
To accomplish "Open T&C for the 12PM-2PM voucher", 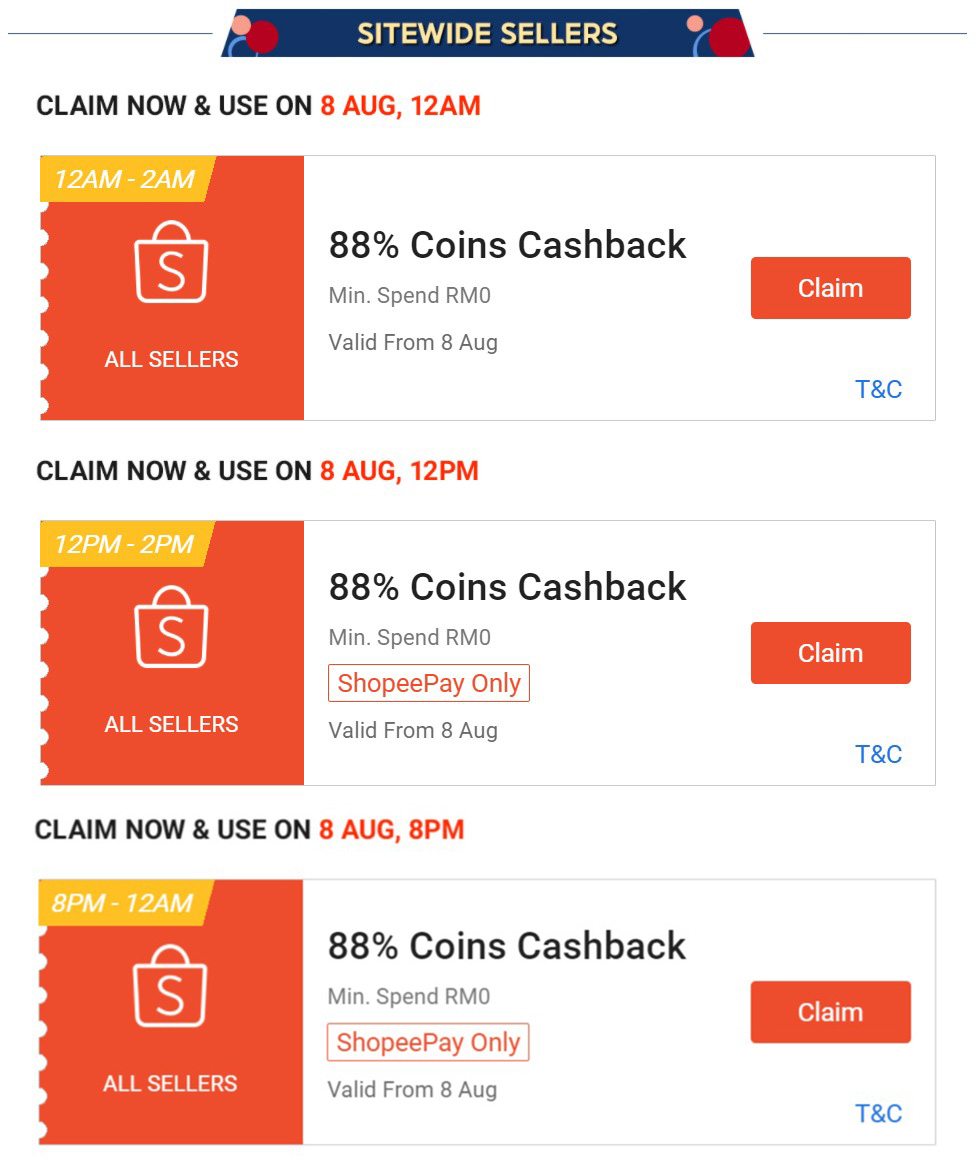I will coord(878,754).
